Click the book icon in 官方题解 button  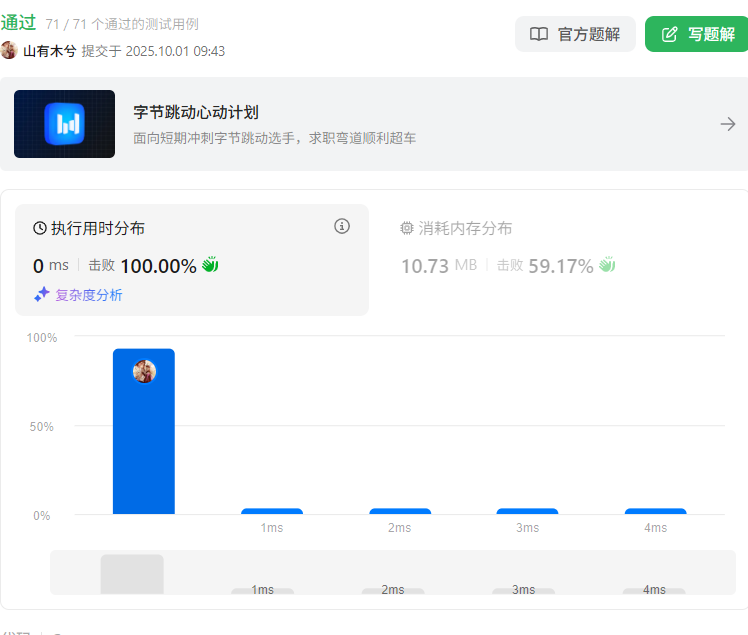[539, 34]
